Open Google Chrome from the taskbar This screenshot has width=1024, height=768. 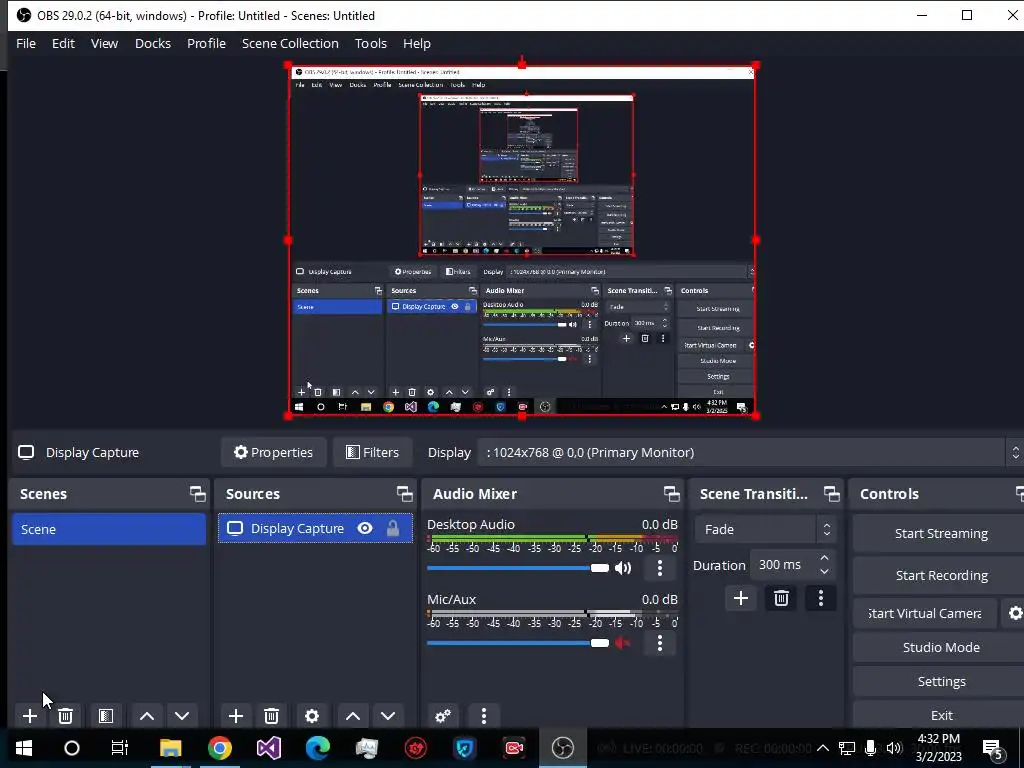(x=219, y=748)
